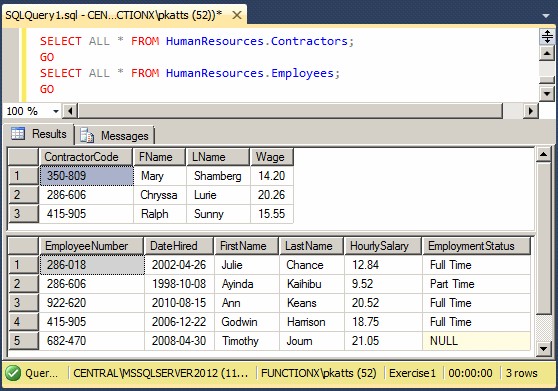Click the HourlySalary column header
558x391 pixels.
tap(383, 246)
